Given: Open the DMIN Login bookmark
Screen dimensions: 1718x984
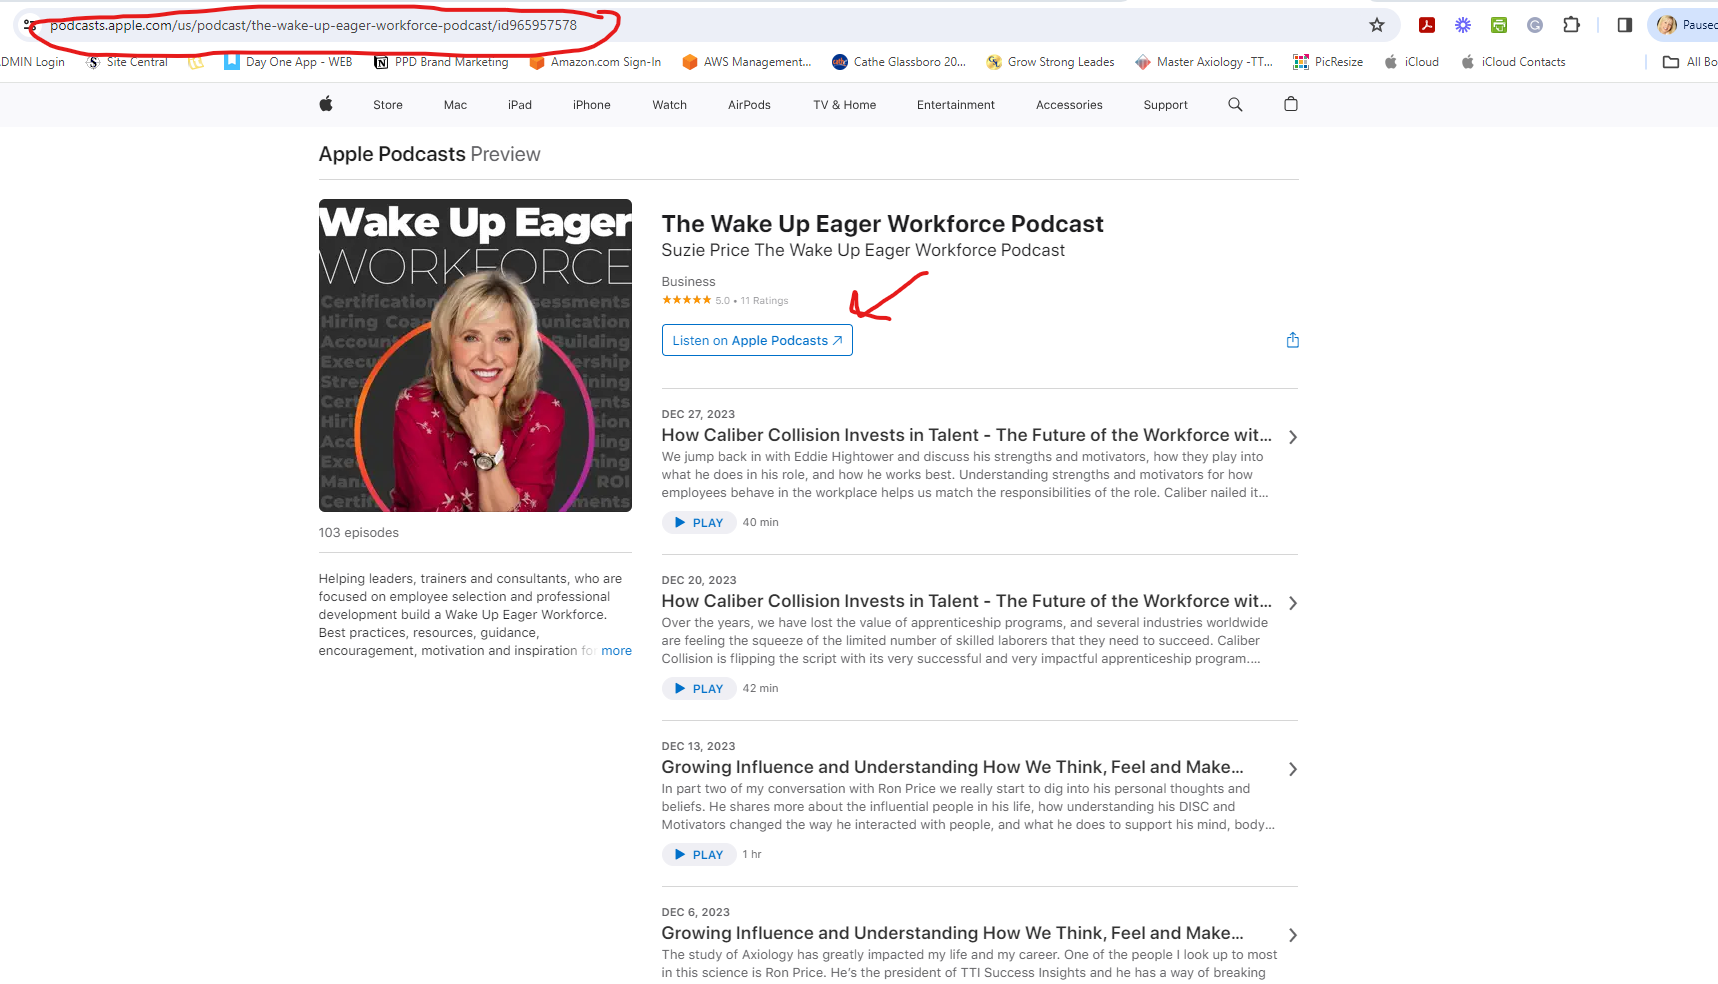Looking at the screenshot, I should [x=33, y=62].
